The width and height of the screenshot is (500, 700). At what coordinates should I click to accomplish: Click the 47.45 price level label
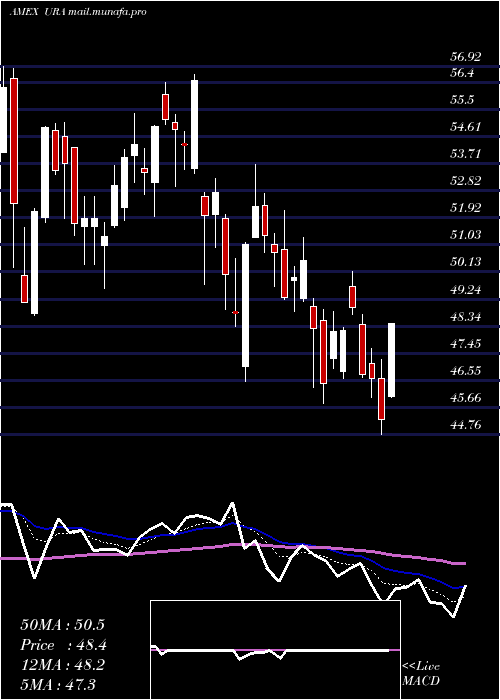click(466, 344)
